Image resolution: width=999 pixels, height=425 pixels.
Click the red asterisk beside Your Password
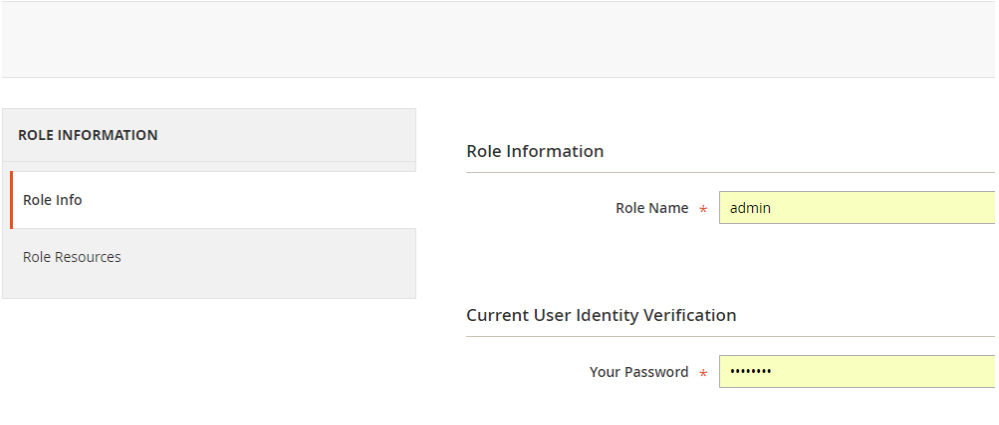(703, 374)
